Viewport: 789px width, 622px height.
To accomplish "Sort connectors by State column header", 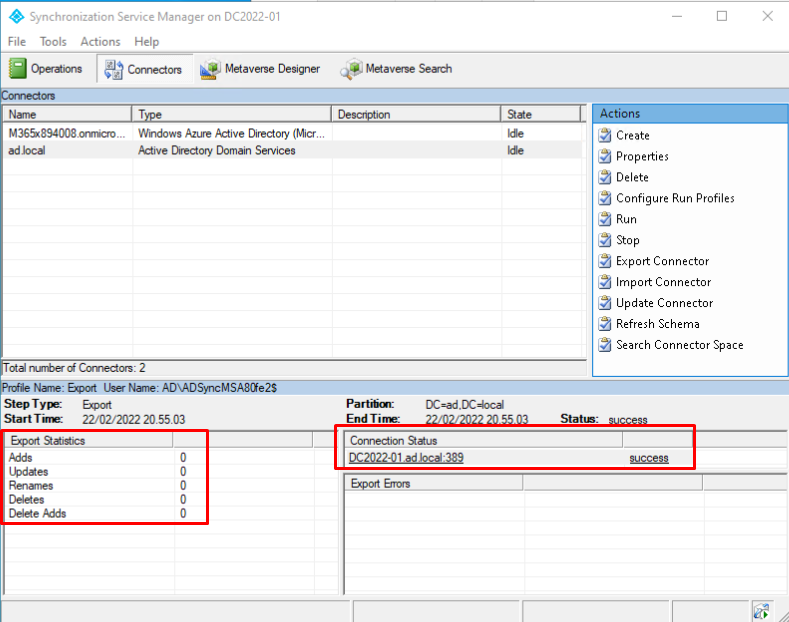I will [540, 114].
